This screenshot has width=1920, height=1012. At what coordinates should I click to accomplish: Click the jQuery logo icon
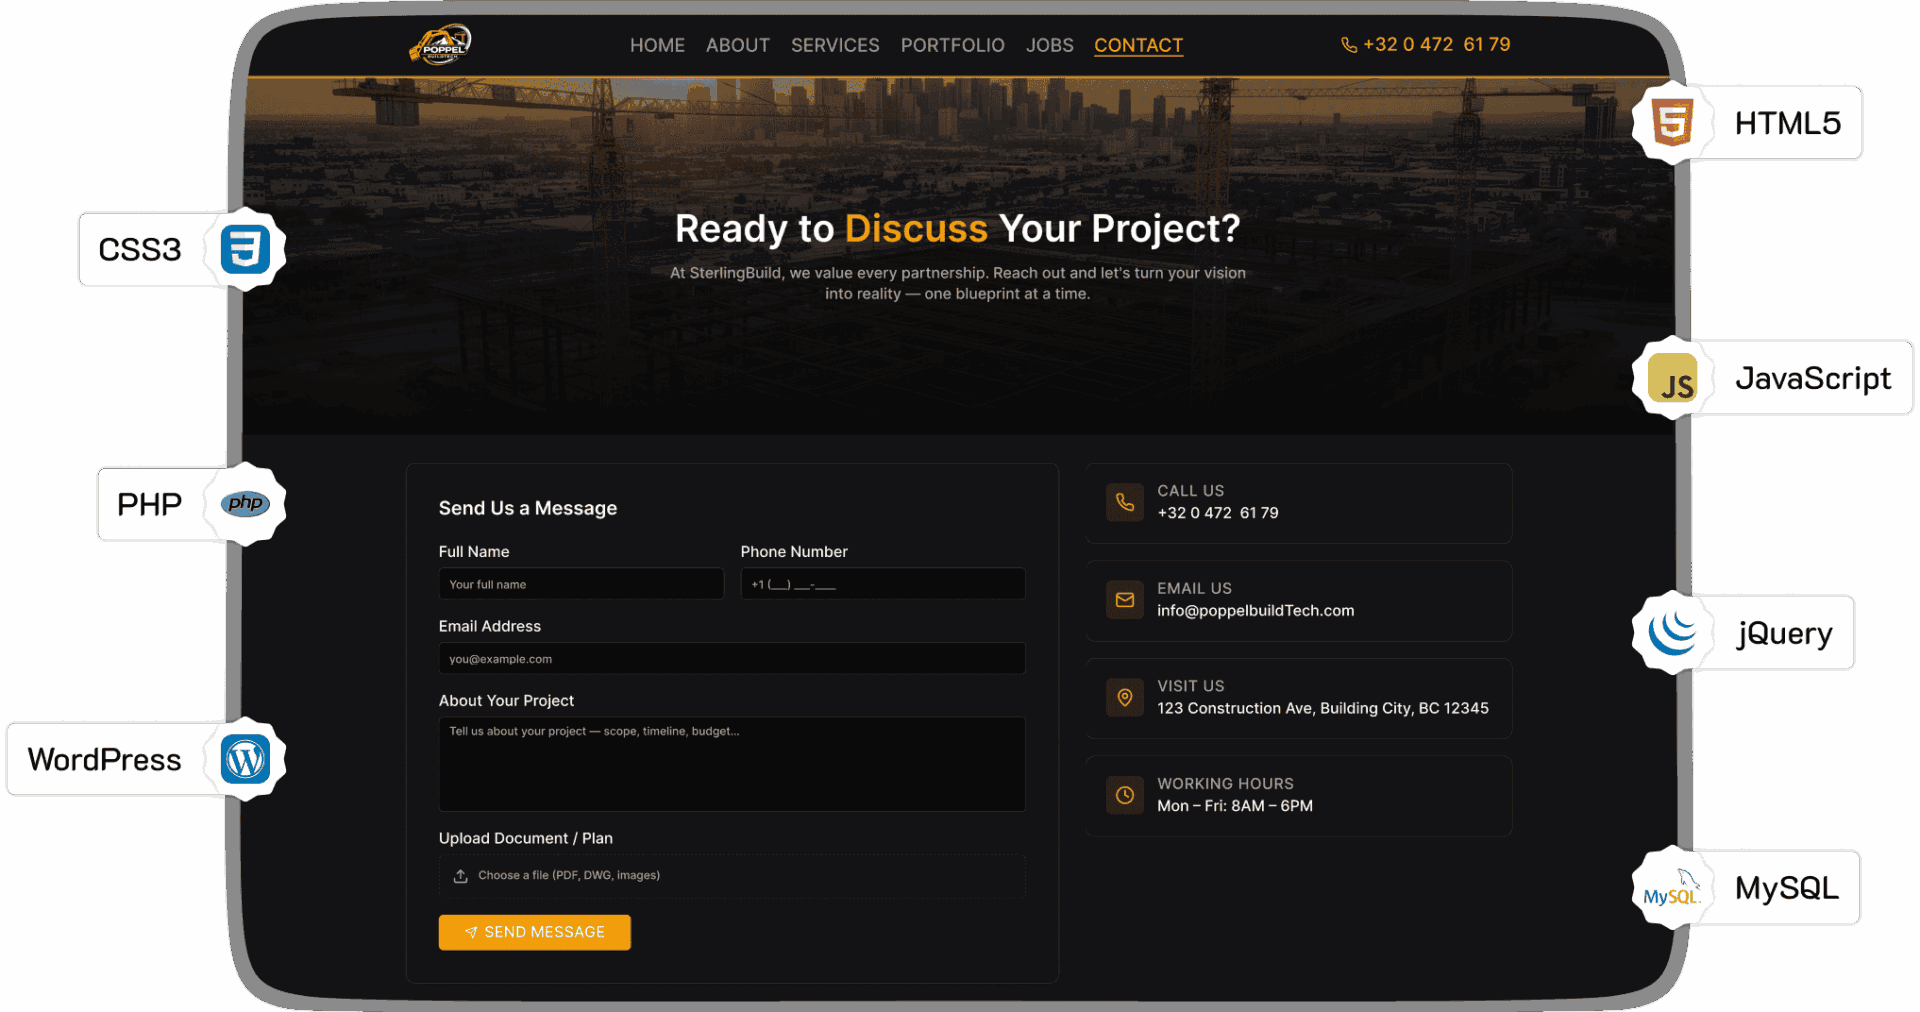1672,633
